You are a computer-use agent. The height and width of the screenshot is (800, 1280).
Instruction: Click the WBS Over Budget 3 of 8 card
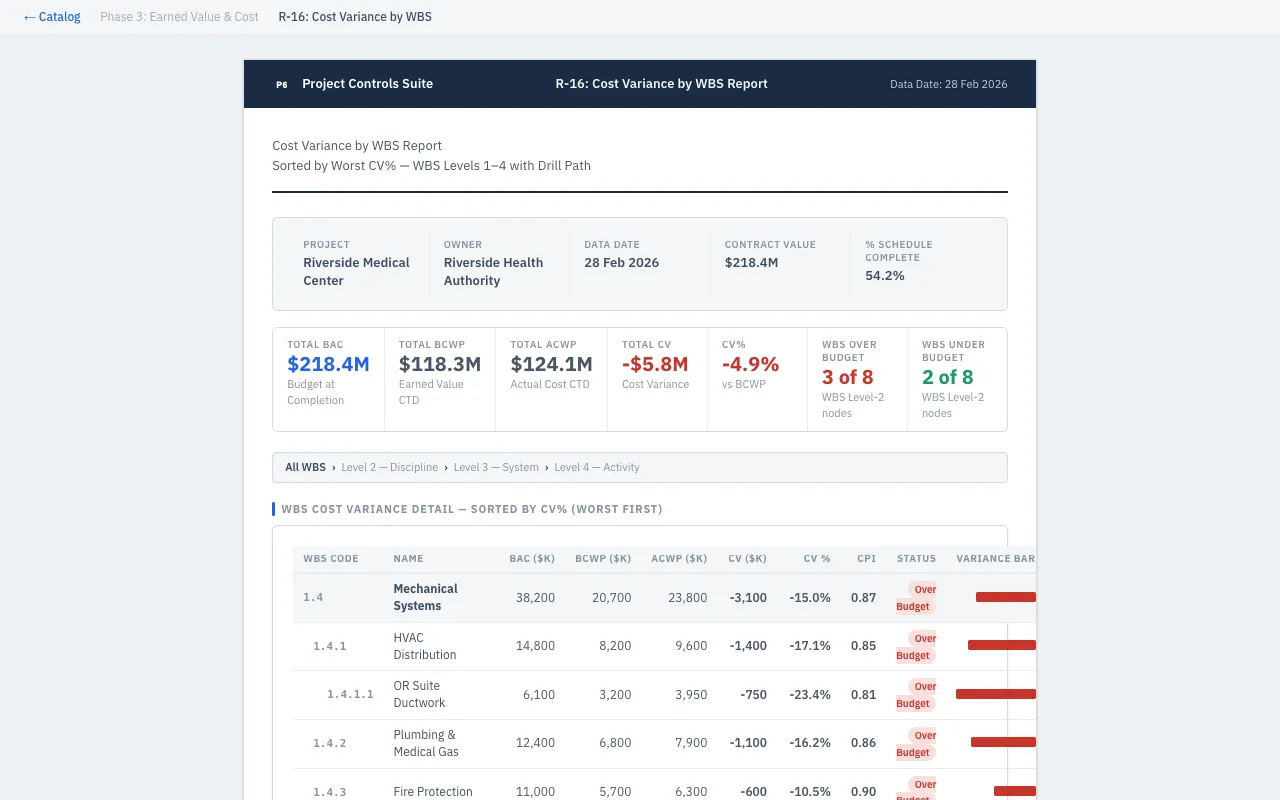(857, 379)
